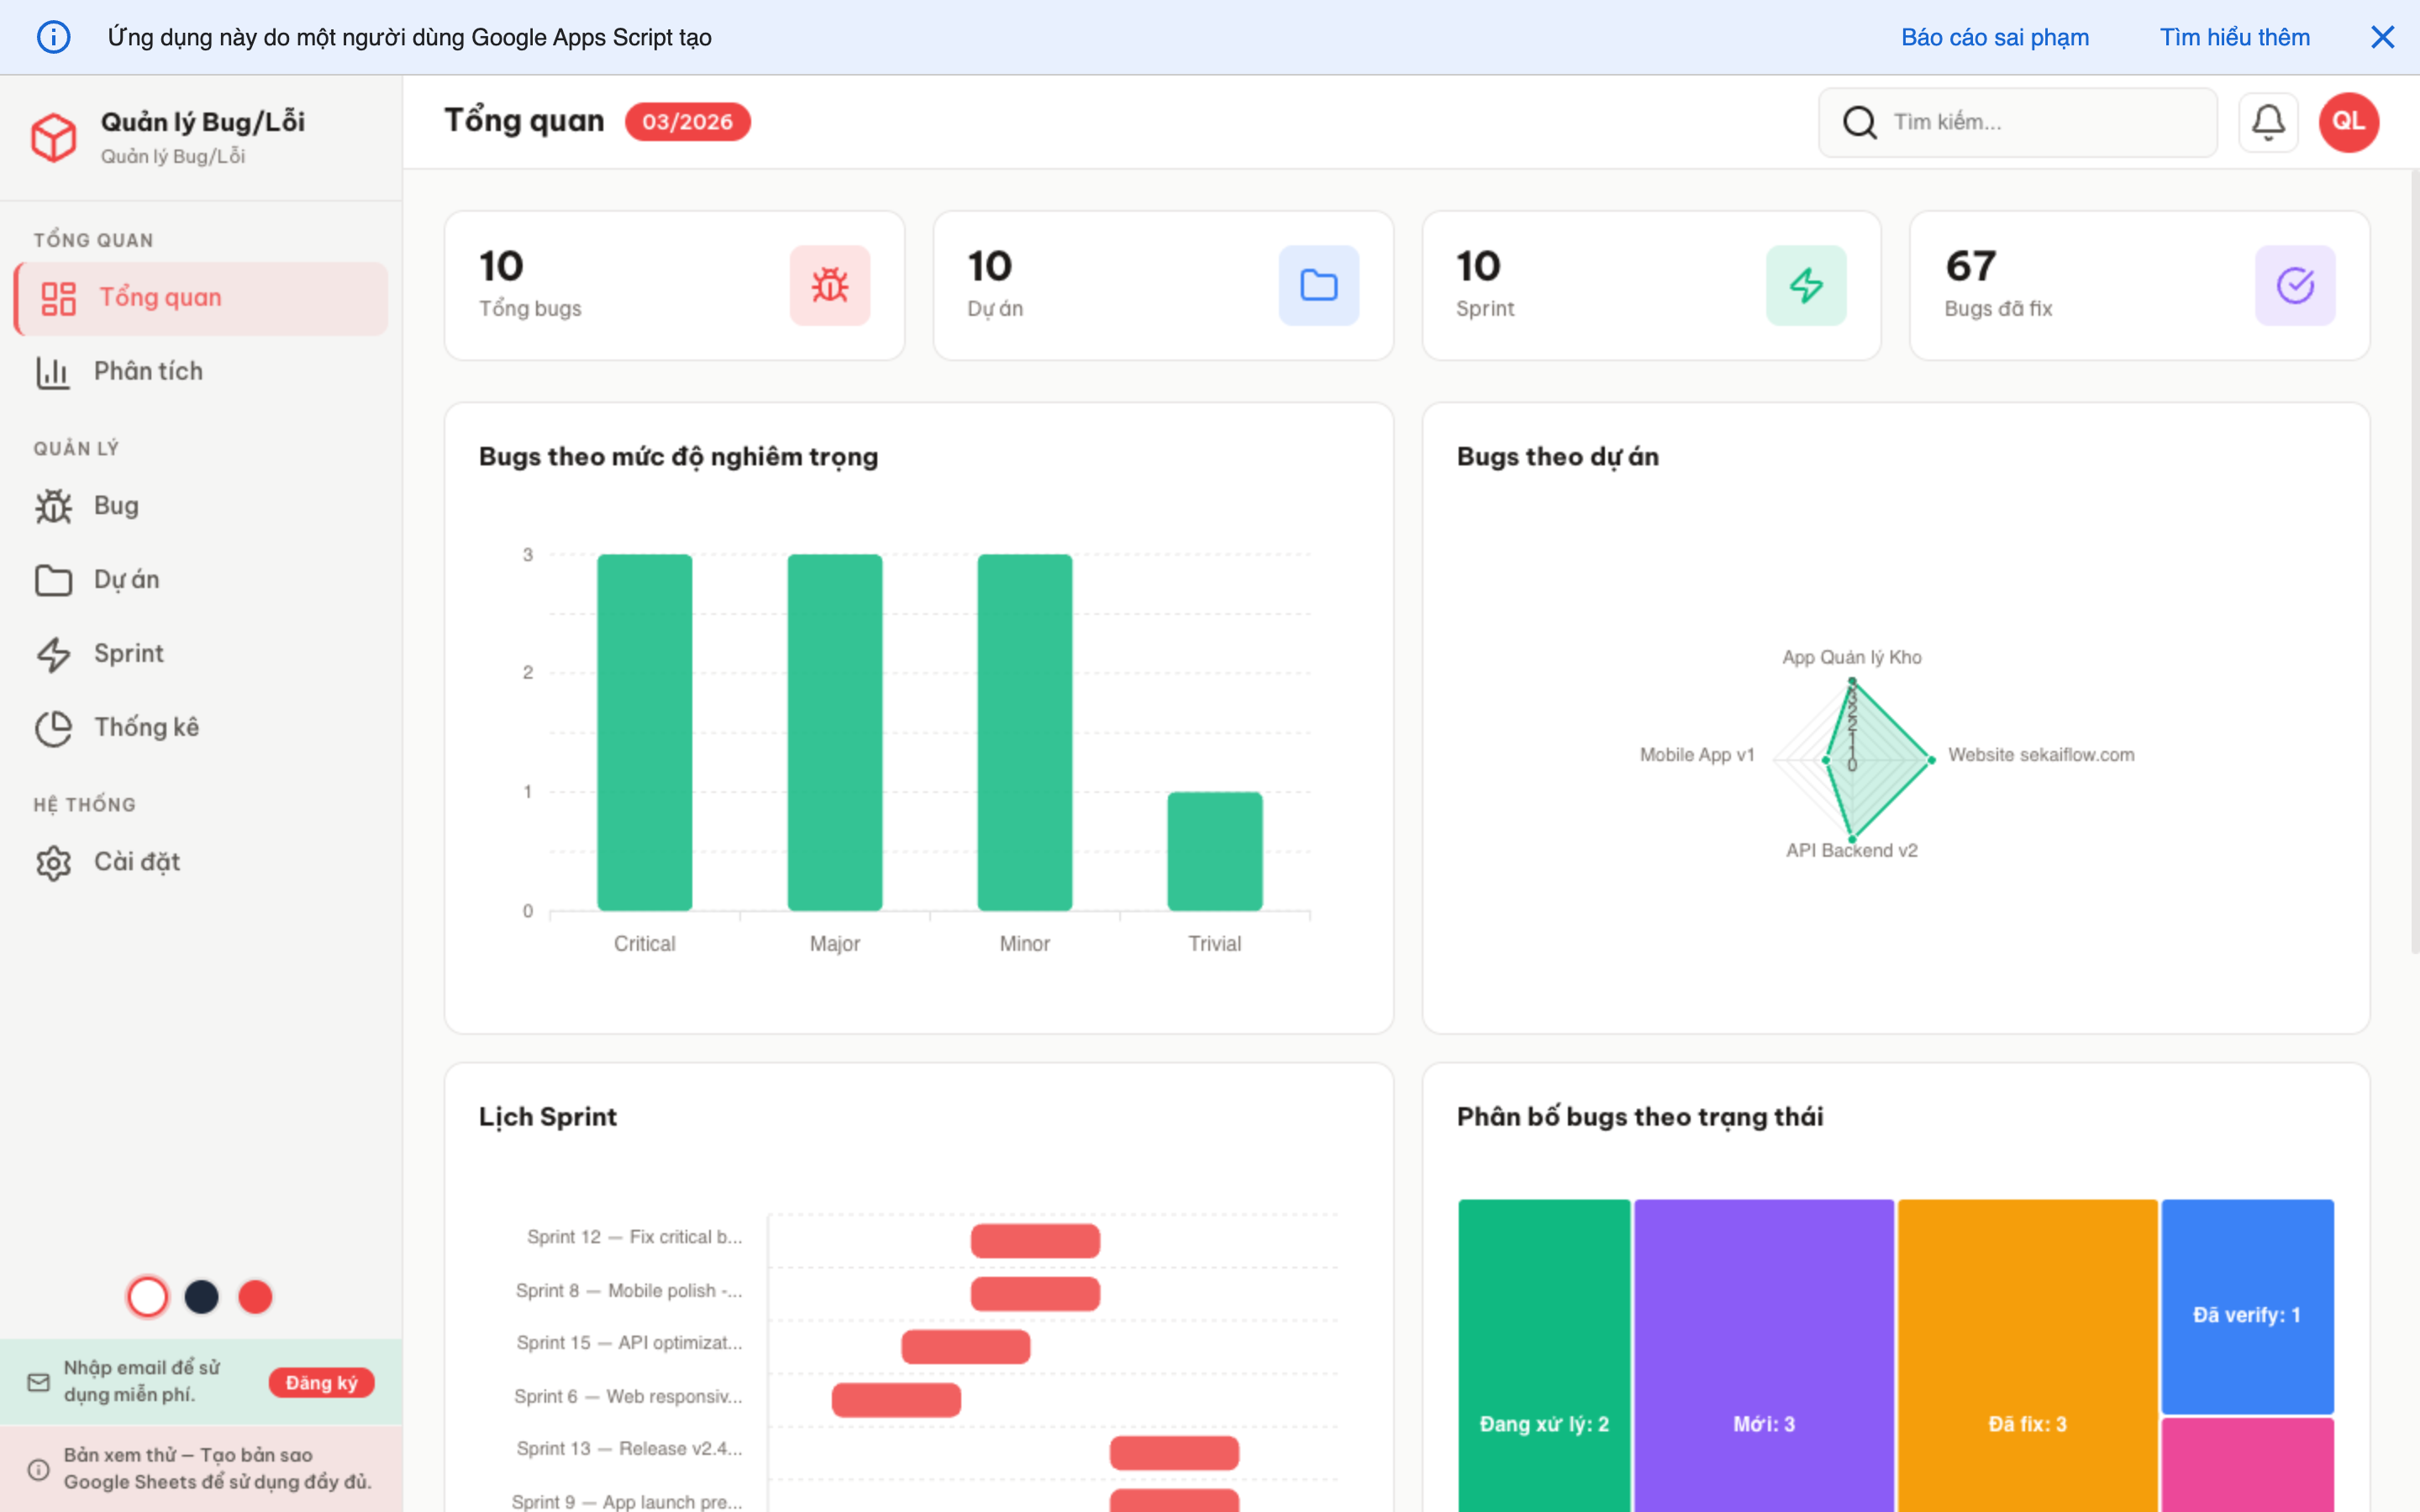Open Thống kê statistics page
The height and width of the screenshot is (1512, 2420).
pos(146,728)
